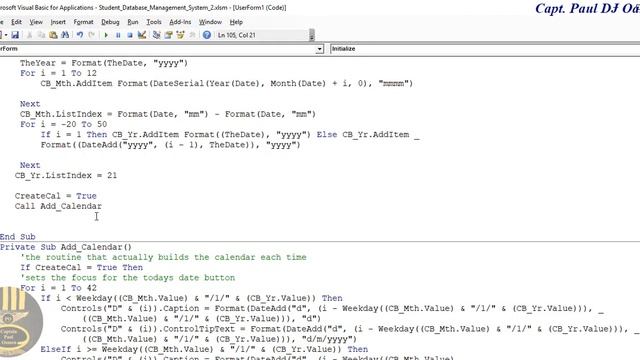Screen dimensions: 640x360
Task: Open Object Browser icon
Action: coord(180,35)
